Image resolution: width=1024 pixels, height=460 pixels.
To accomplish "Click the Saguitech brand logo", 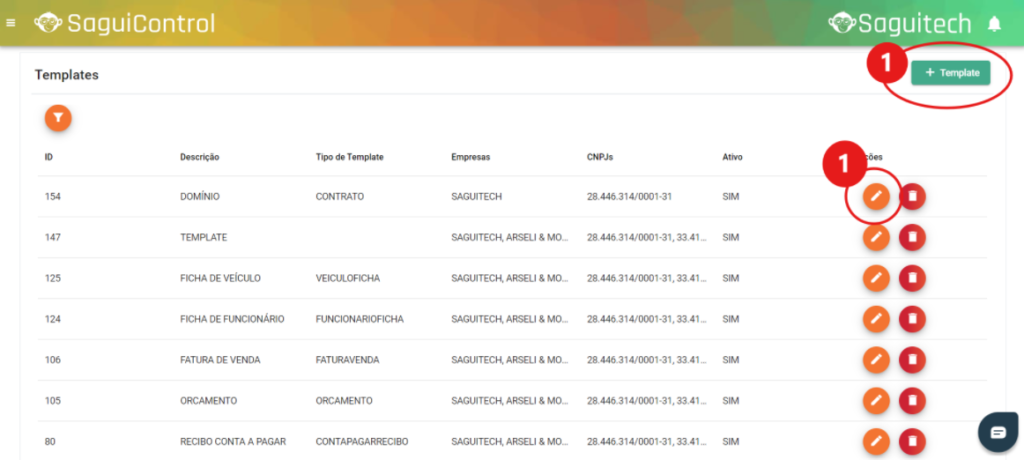I will [x=902, y=22].
